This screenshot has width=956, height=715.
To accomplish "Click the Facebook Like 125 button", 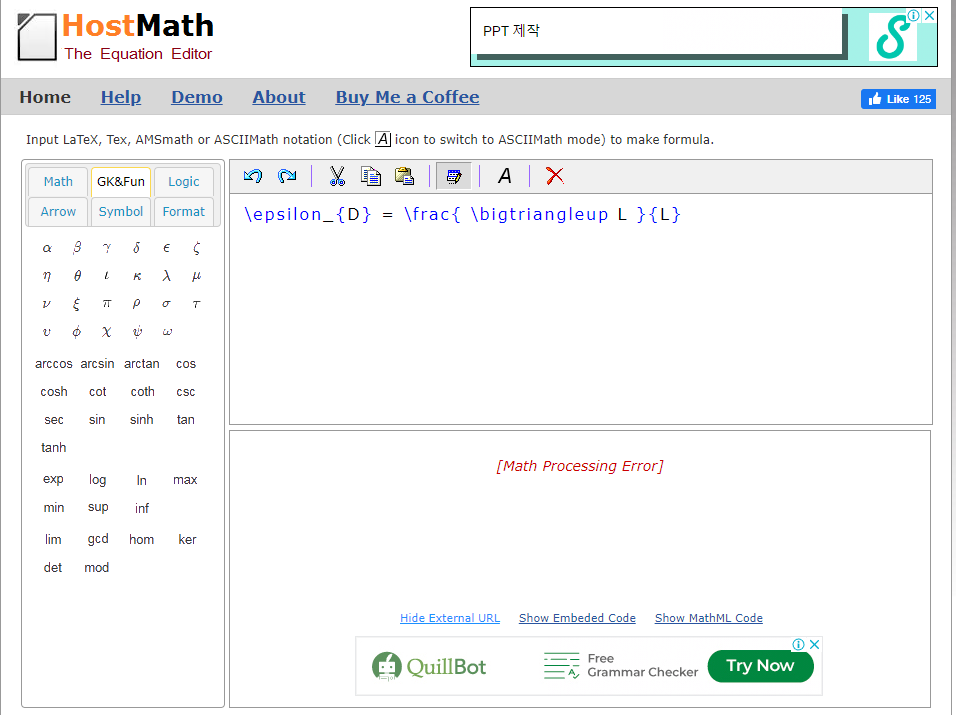I will [898, 99].
